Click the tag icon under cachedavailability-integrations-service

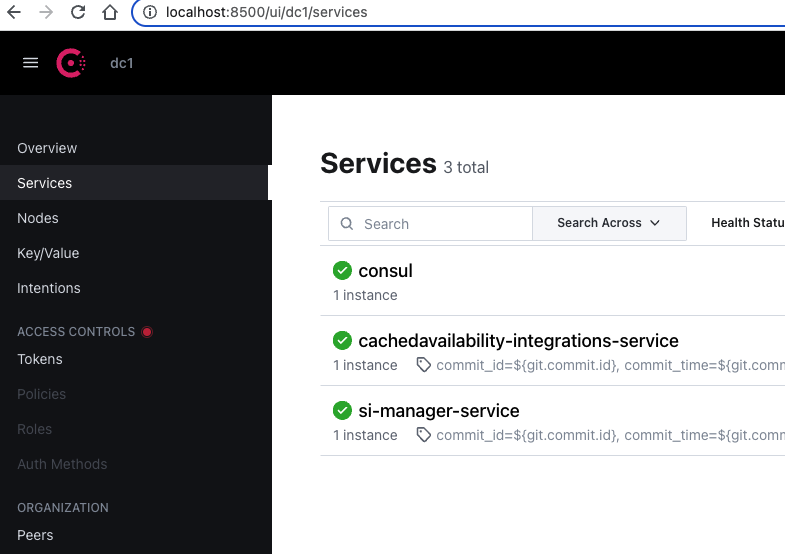pos(424,365)
